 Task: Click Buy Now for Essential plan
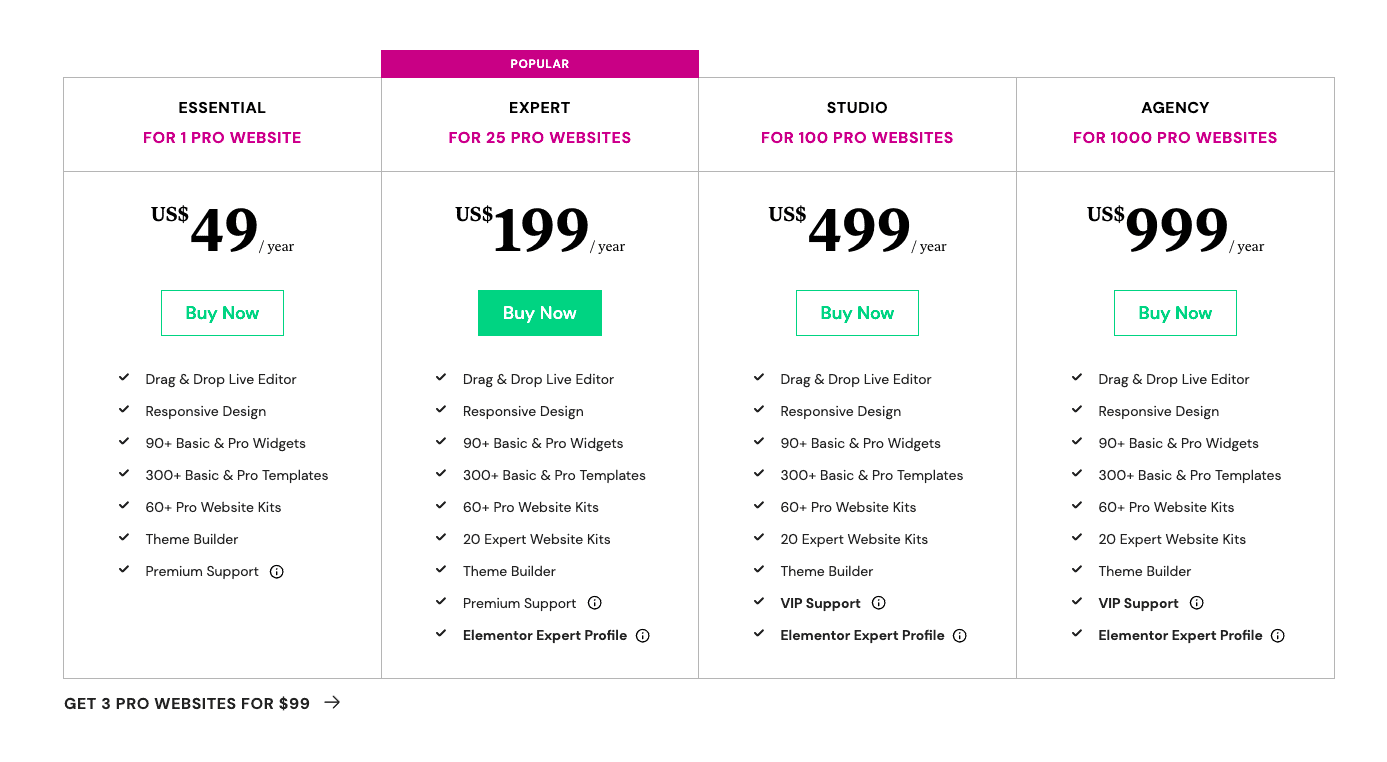tap(222, 313)
